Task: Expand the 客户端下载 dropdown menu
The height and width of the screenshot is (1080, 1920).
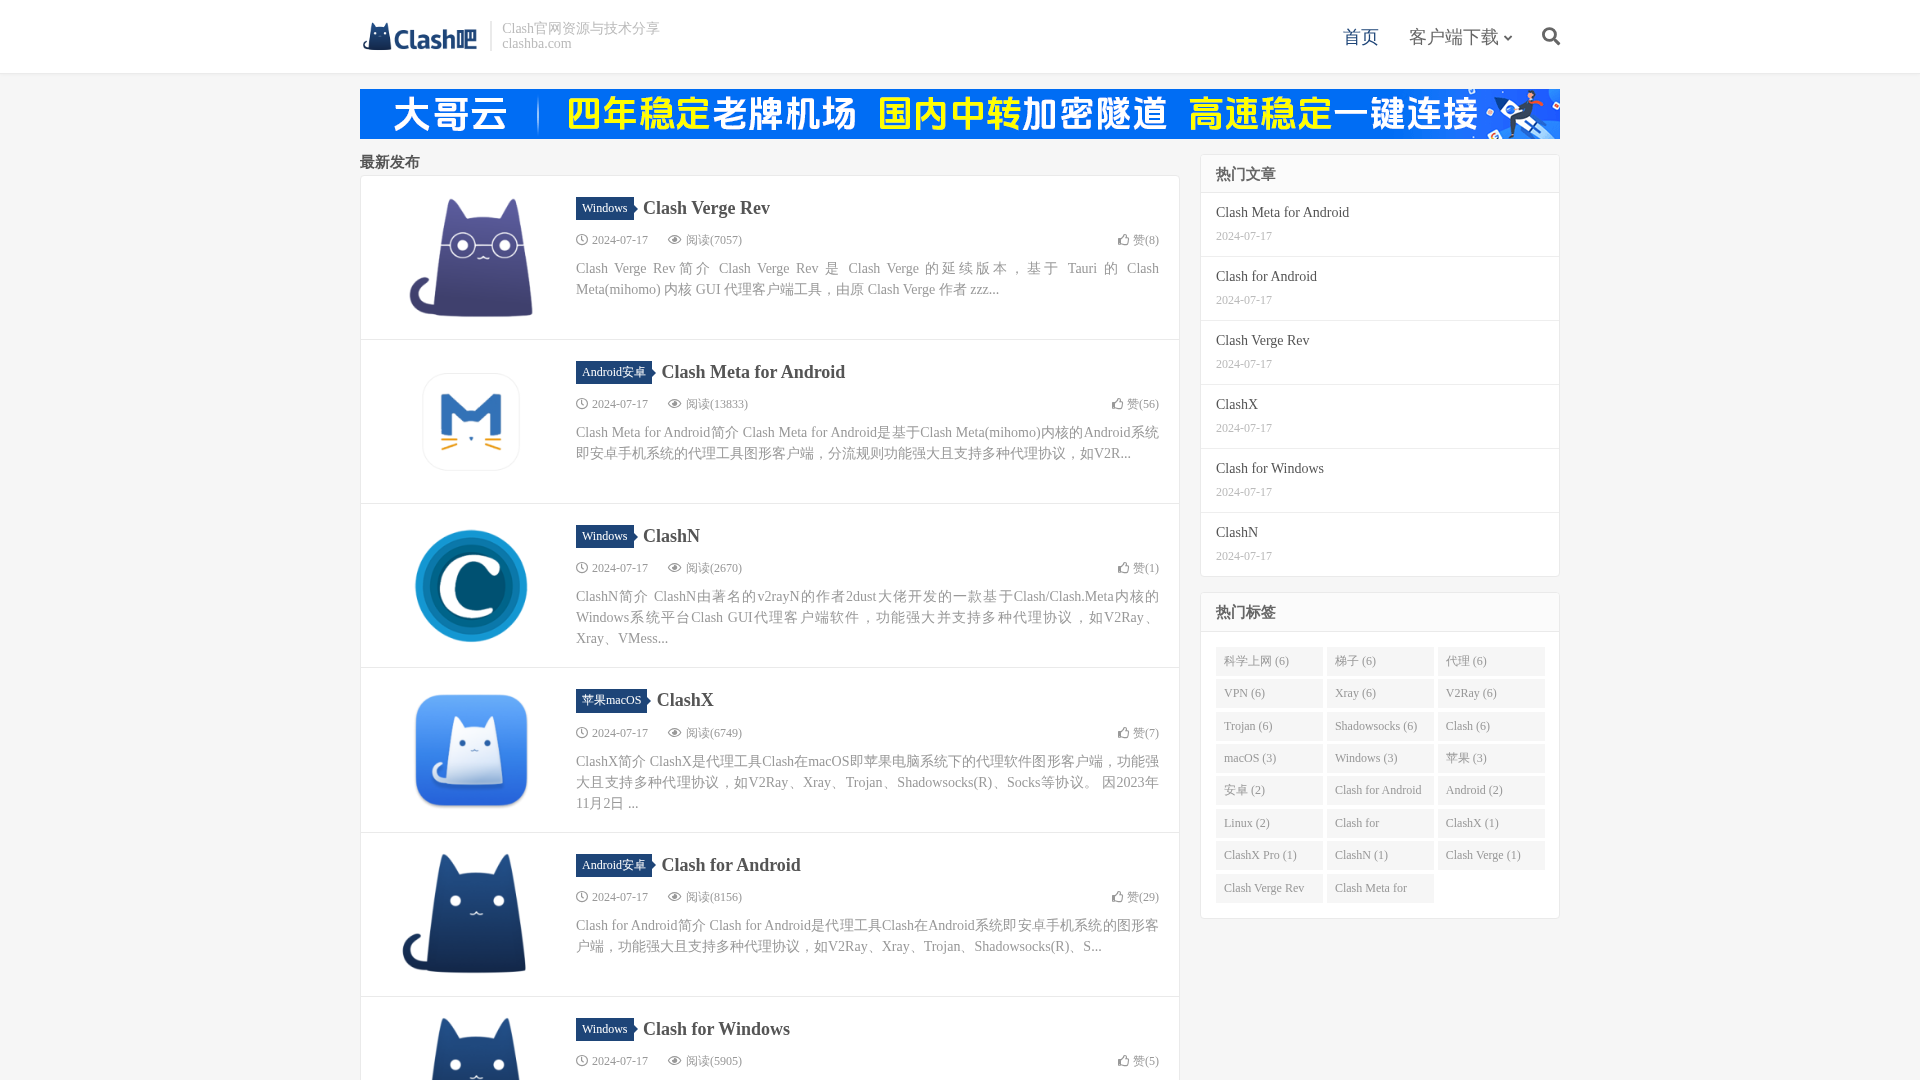Action: [x=1460, y=37]
